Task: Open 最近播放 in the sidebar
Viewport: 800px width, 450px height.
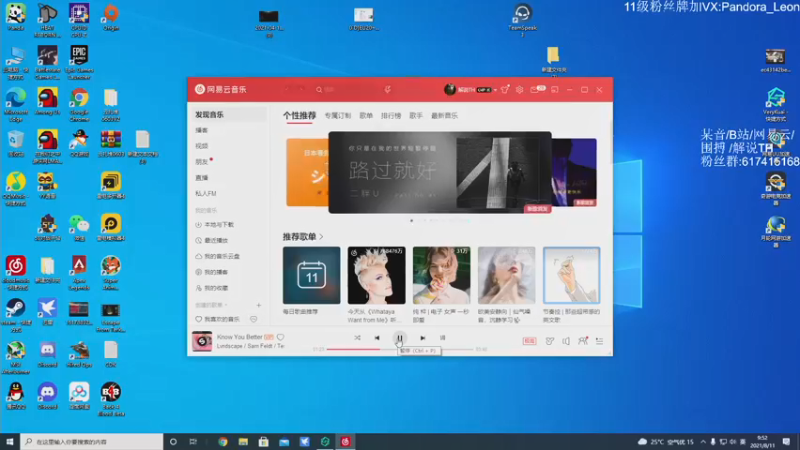Action: tap(212, 240)
